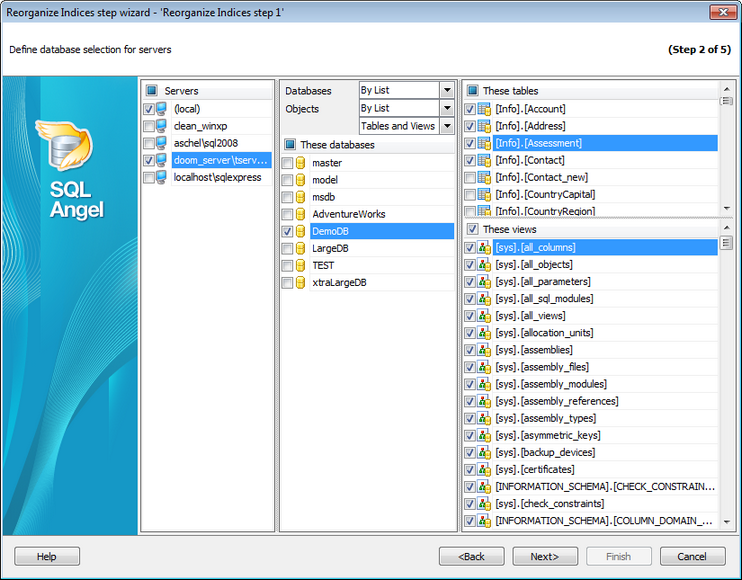Viewport: 742px width, 580px height.
Task: Open the Objects By List dropdown
Action: [x=447, y=108]
